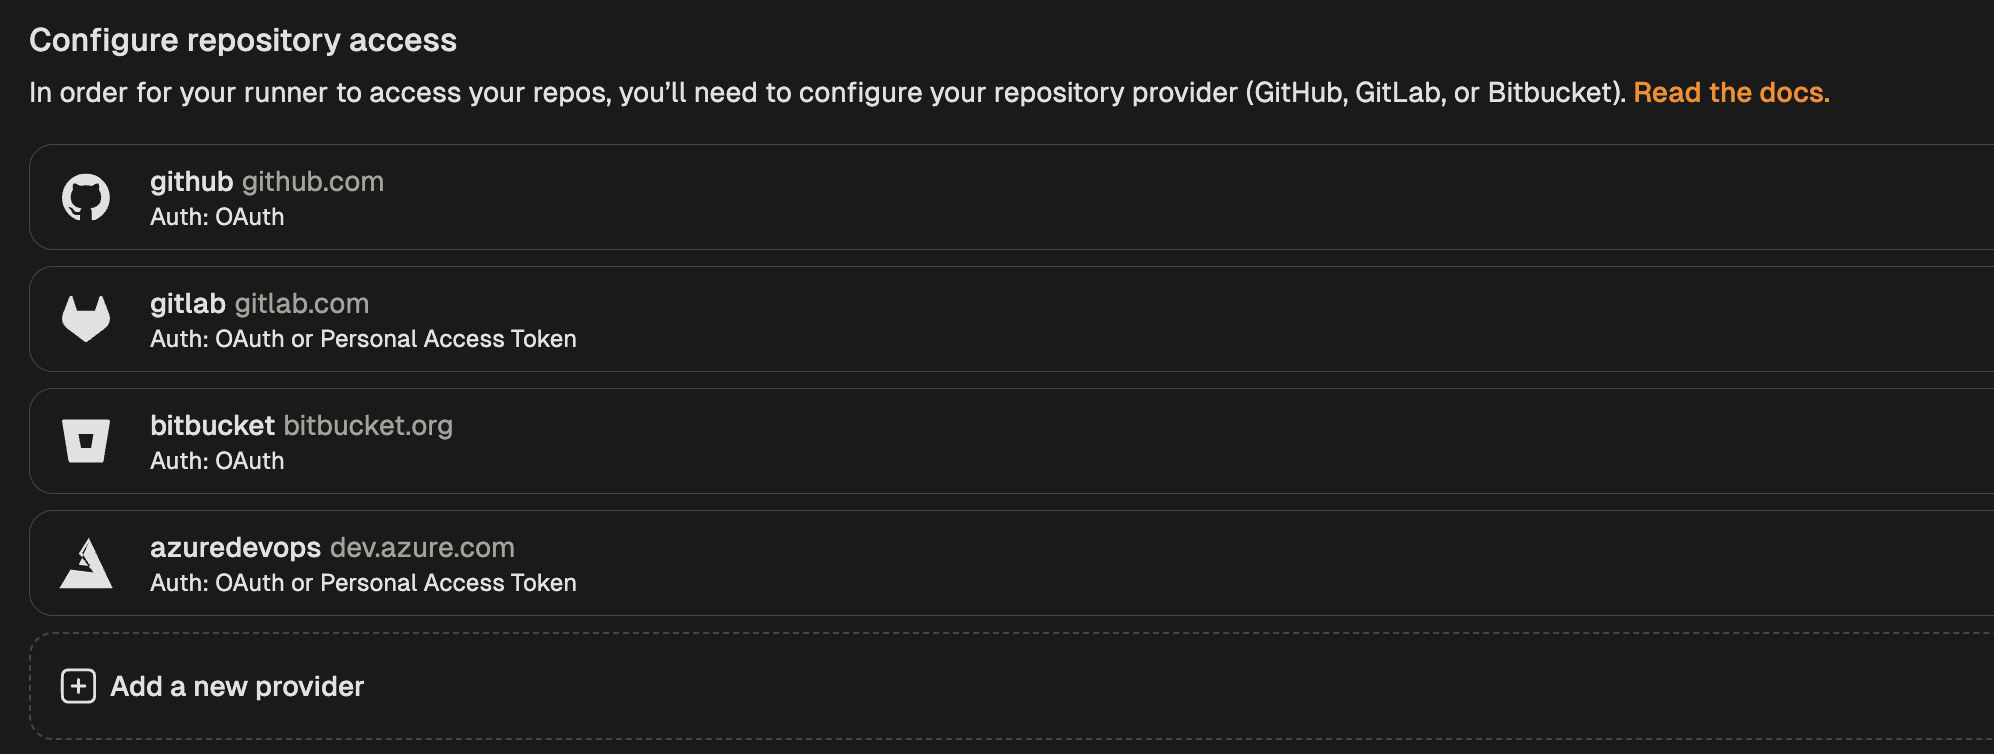Click GitLab's OAuth or Personal Access Token line

tap(363, 339)
